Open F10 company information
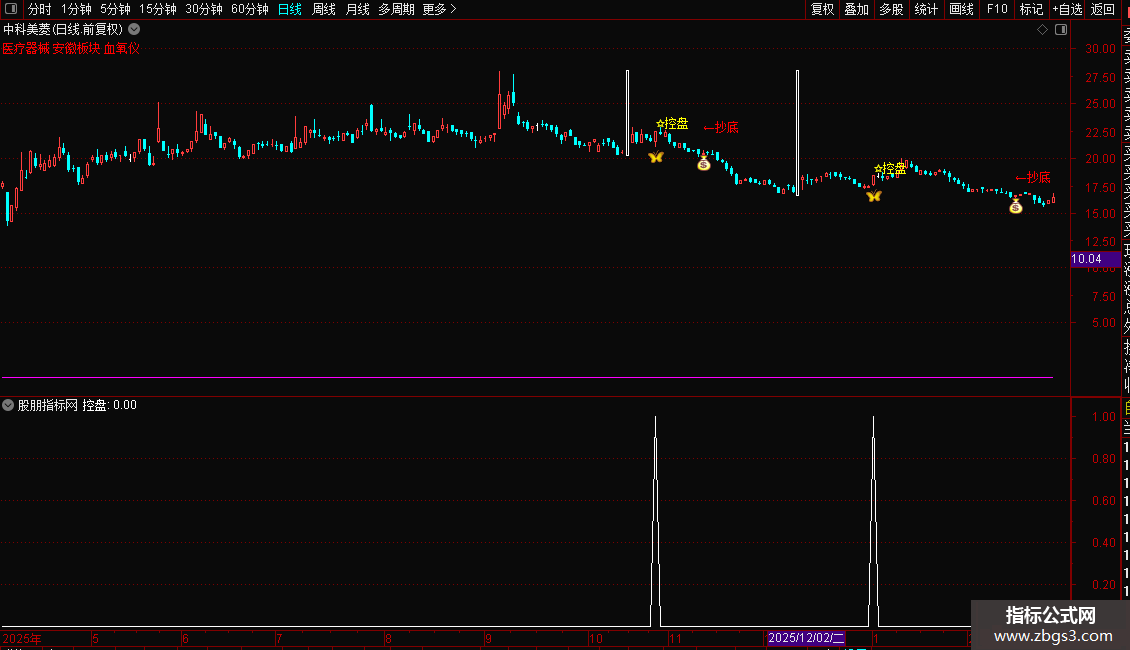The width and height of the screenshot is (1130, 650). (997, 9)
